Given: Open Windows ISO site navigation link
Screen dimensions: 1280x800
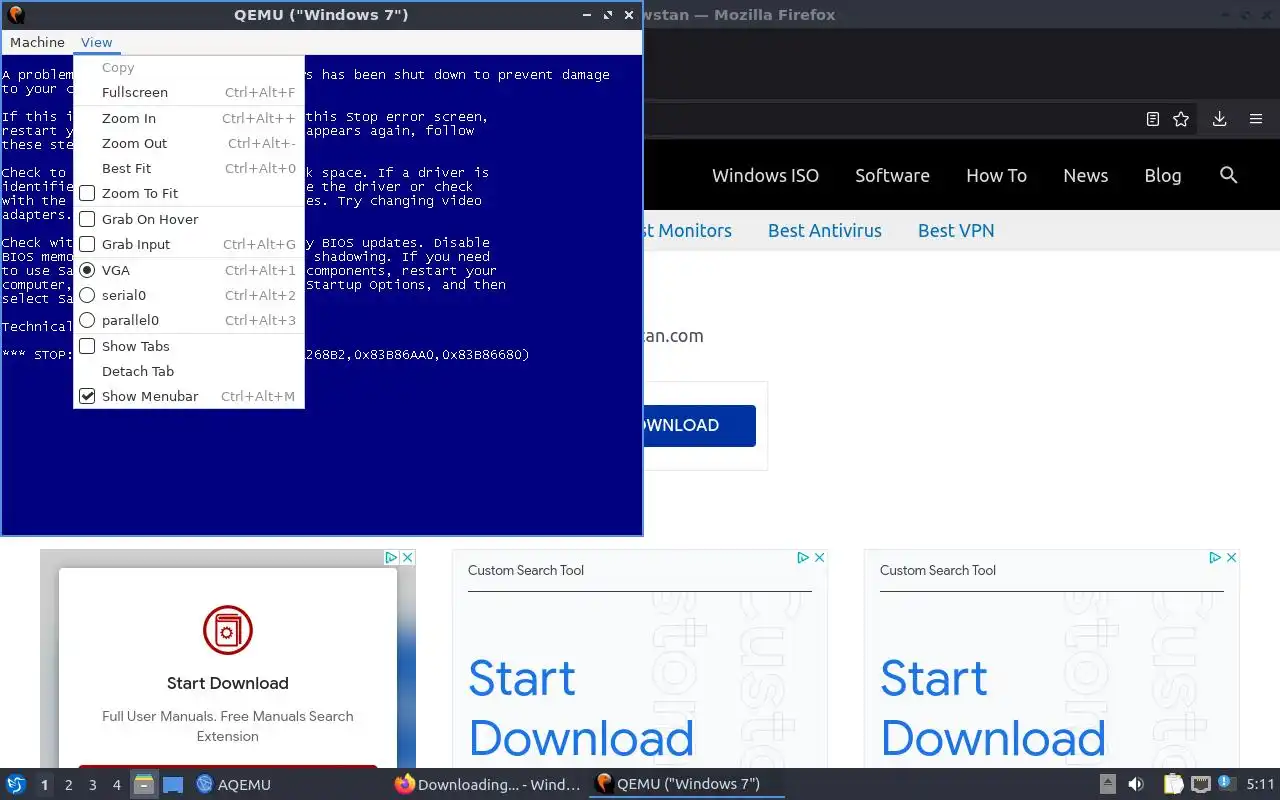Looking at the screenshot, I should click(765, 175).
